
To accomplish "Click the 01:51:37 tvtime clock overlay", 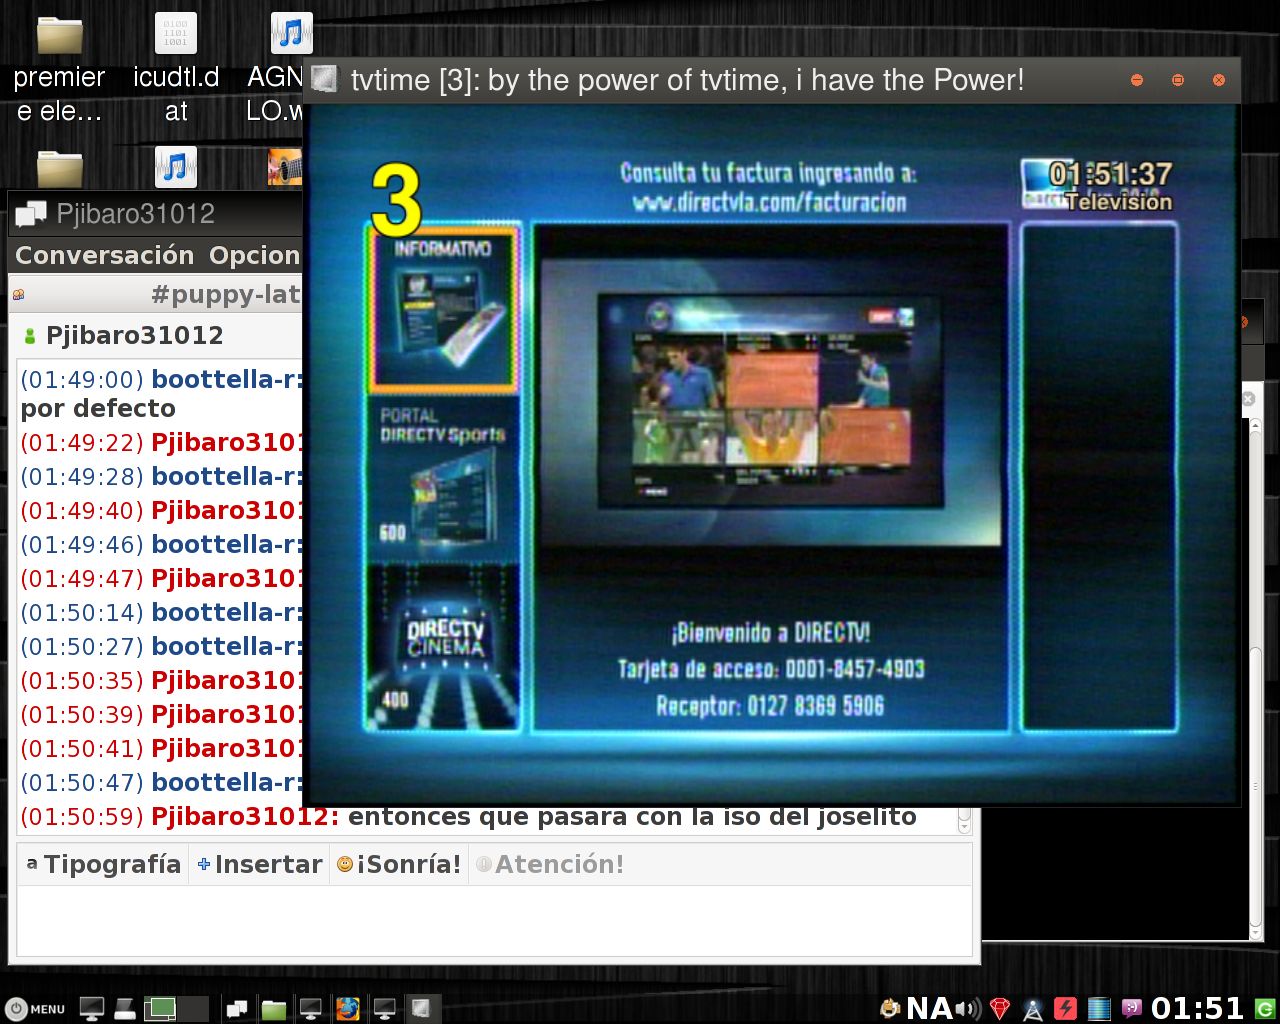I will click(x=1110, y=174).
